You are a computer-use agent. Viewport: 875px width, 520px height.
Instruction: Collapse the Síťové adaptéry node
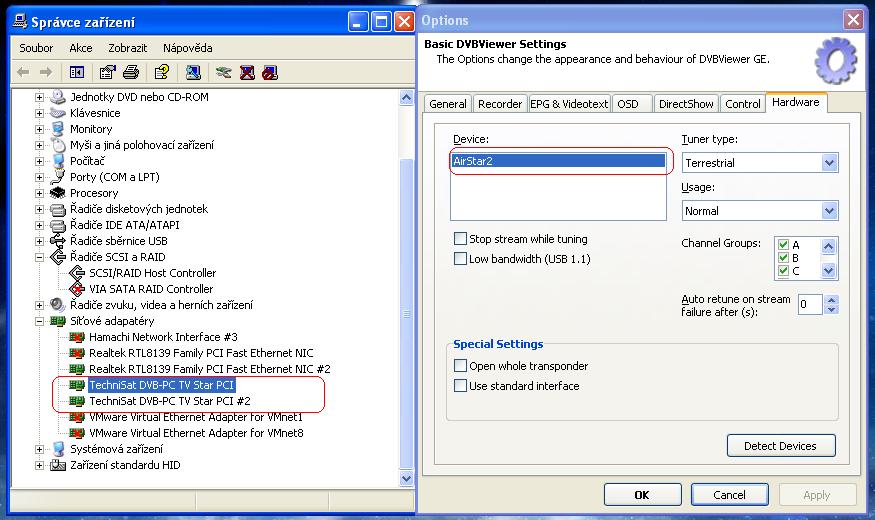[39, 321]
